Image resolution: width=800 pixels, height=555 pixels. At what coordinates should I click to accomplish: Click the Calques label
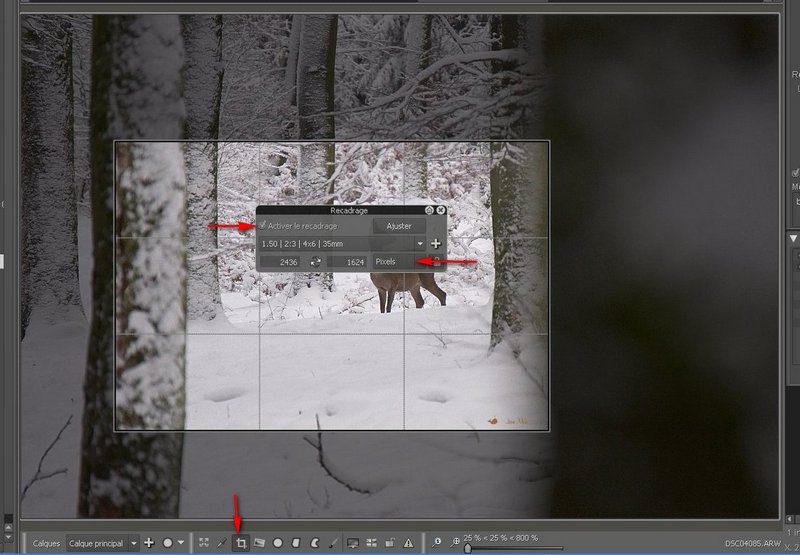click(x=46, y=543)
